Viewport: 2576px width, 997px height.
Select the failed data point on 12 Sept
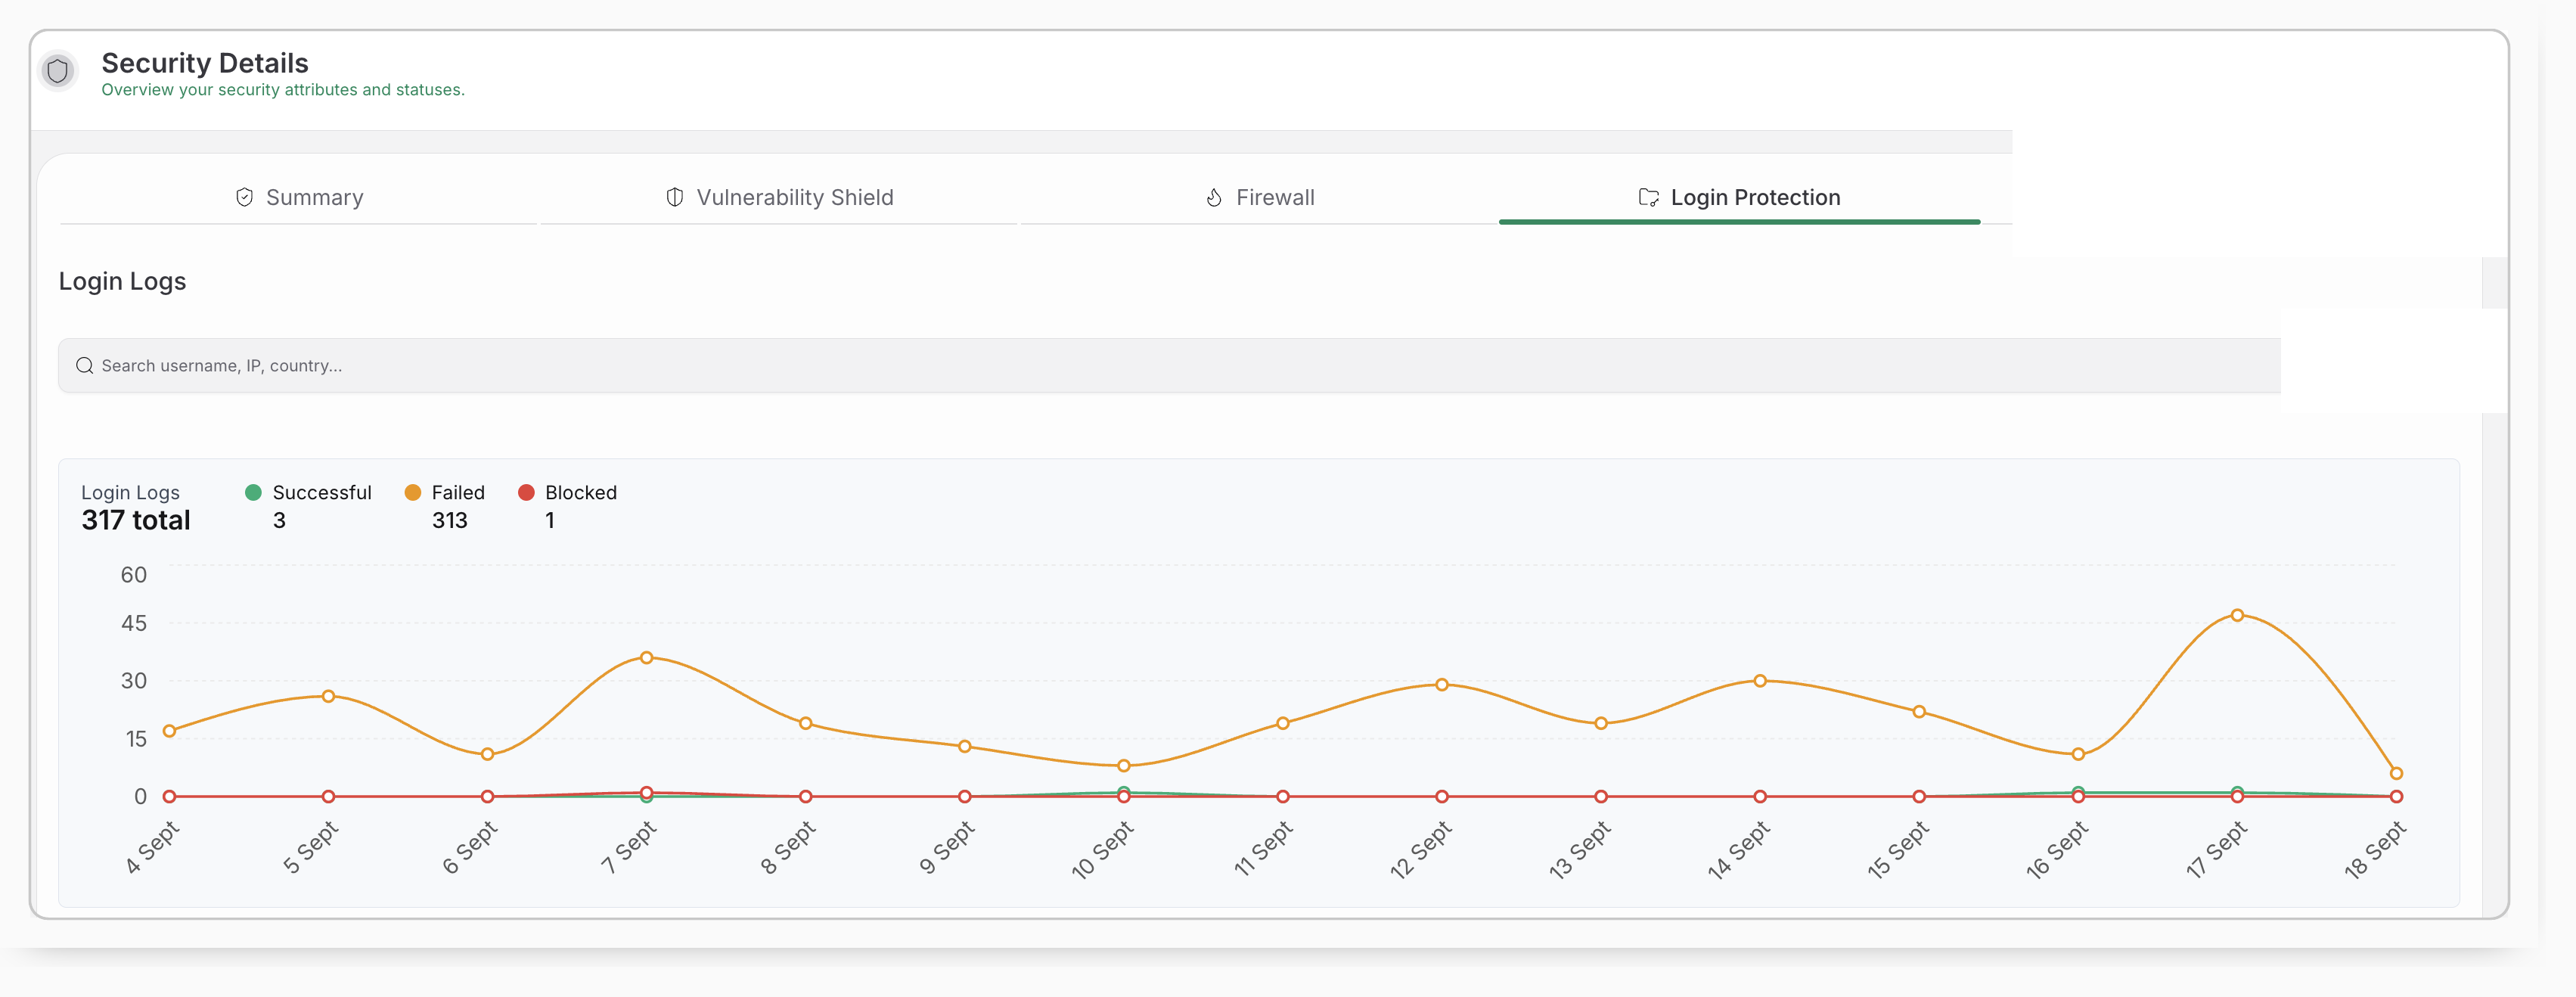click(x=1442, y=685)
